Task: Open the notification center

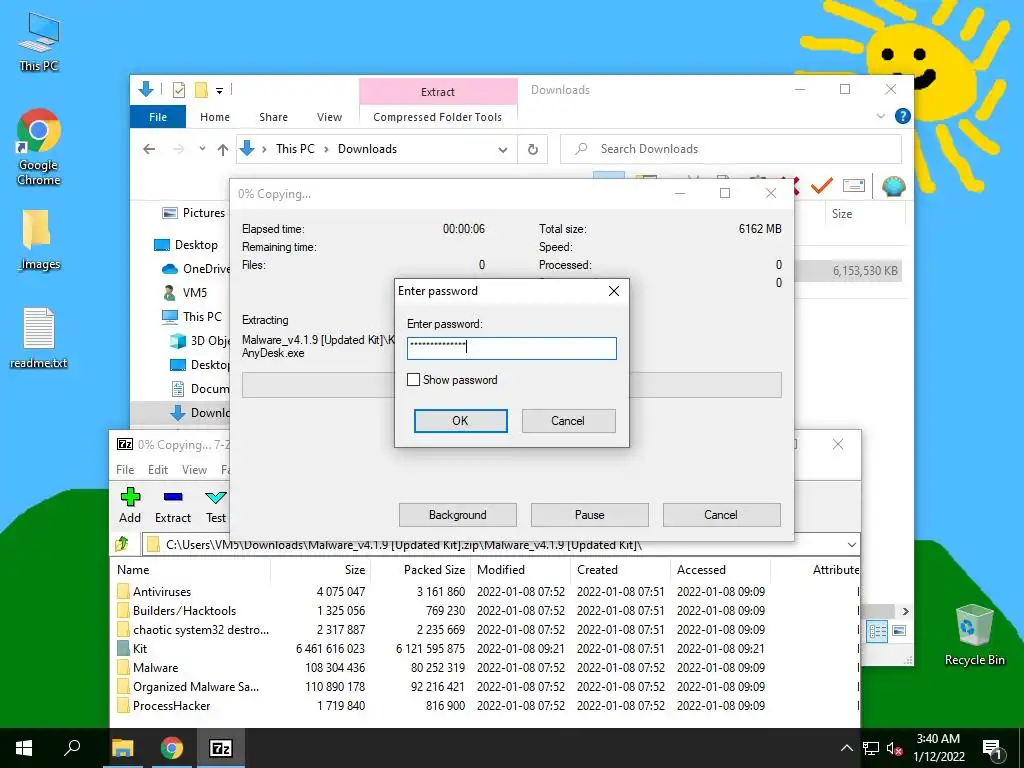Action: pyautogui.click(x=992, y=748)
